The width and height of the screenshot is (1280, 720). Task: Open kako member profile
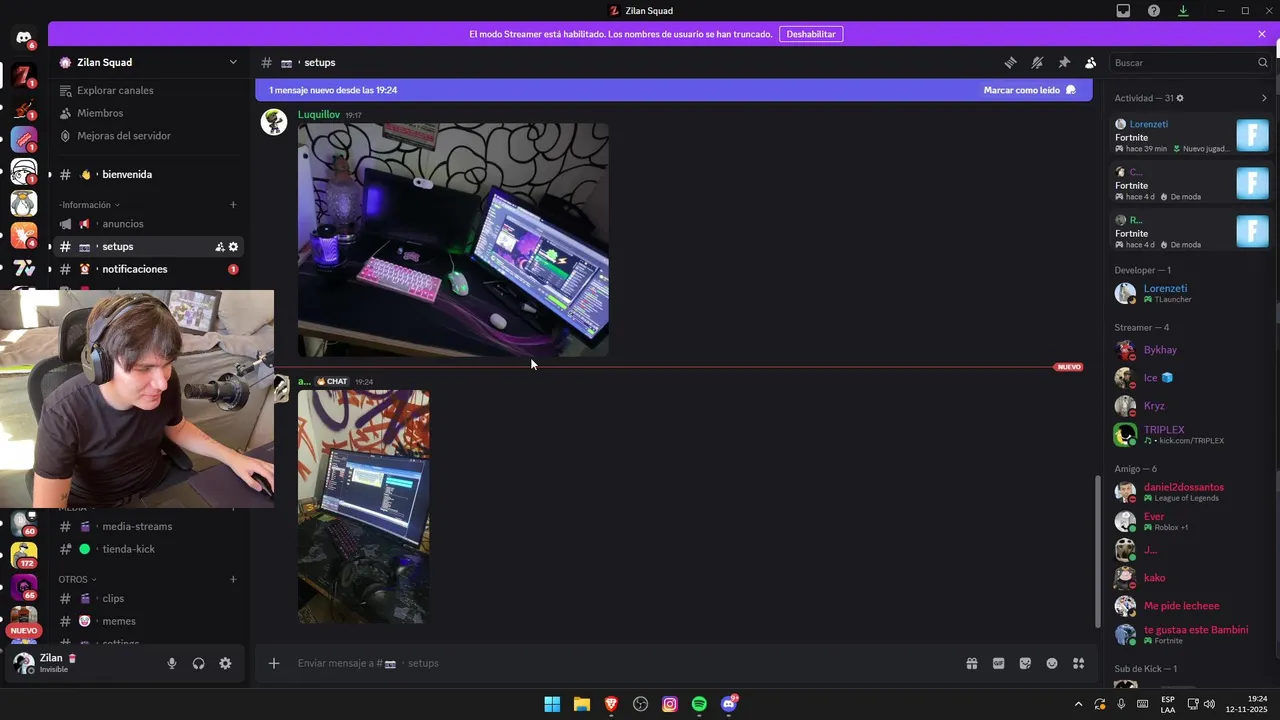pos(1190,578)
